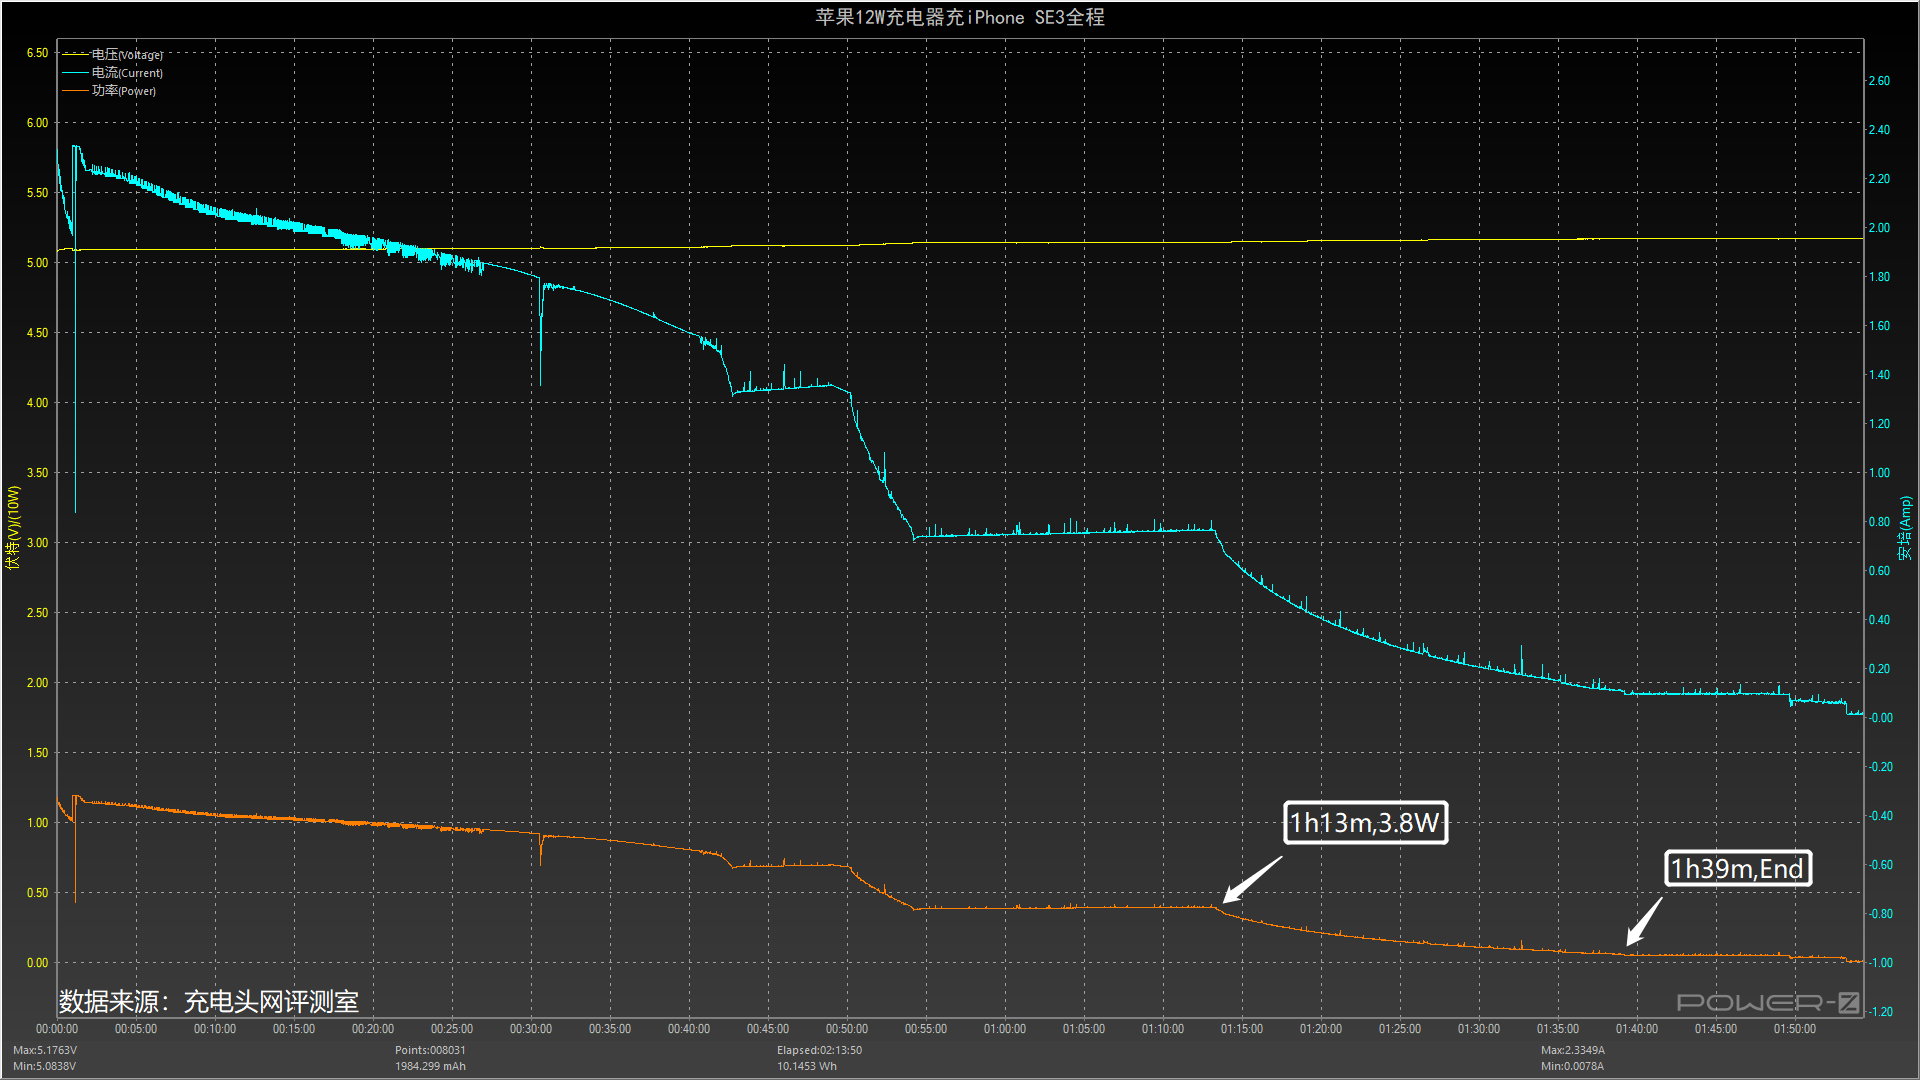1920x1080 pixels.
Task: Click the Elapsed:02:13:50 status entry
Action: click(x=819, y=1050)
